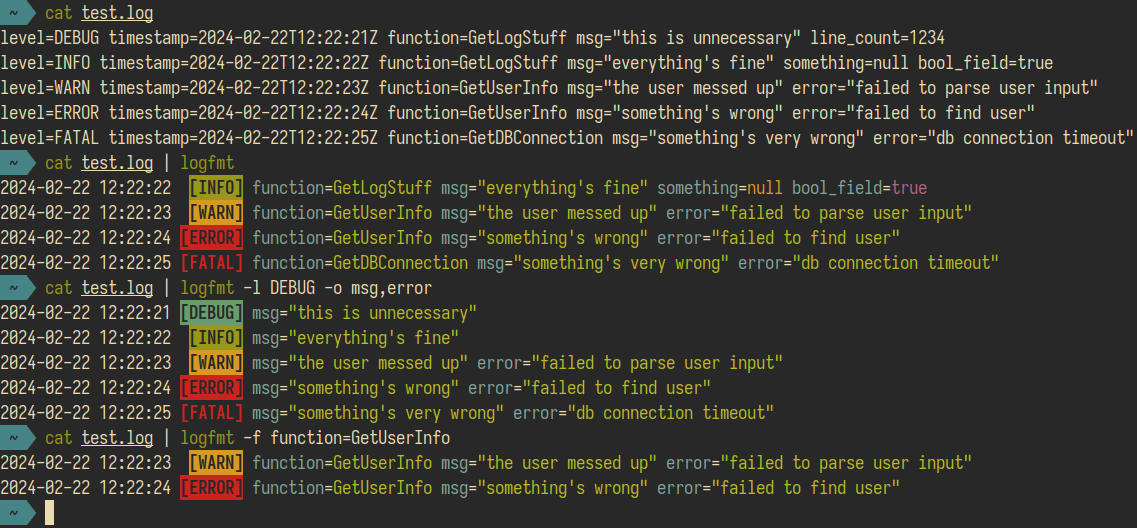
Task: Click the pink true value of bool_field
Action: [909, 189]
